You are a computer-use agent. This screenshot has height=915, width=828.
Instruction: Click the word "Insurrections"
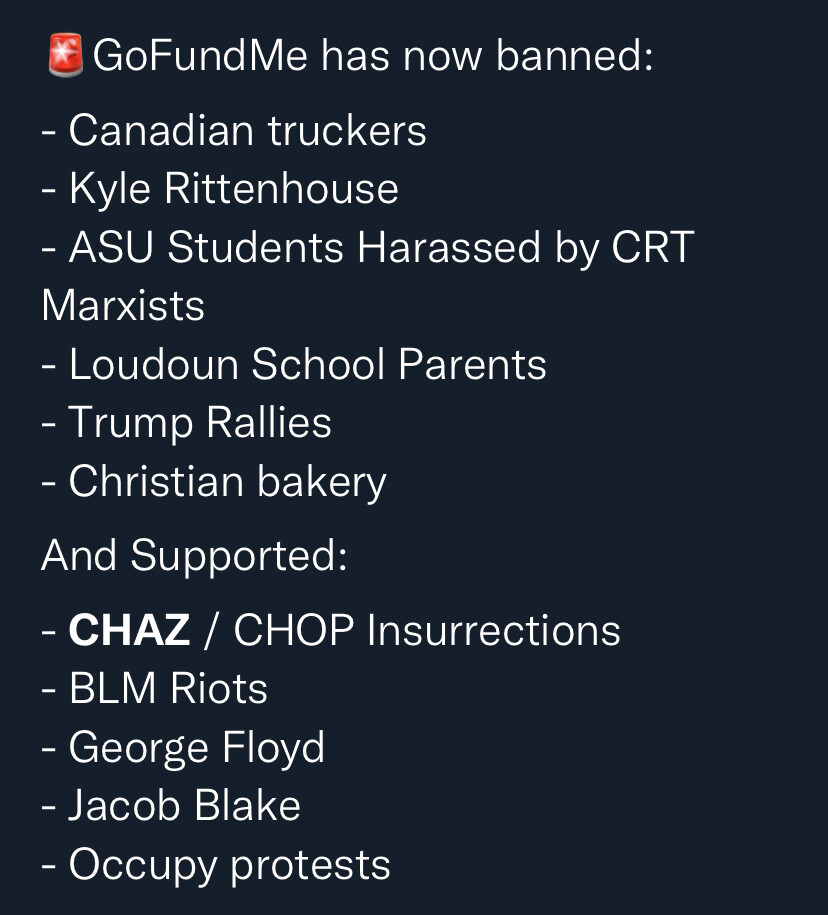[493, 631]
